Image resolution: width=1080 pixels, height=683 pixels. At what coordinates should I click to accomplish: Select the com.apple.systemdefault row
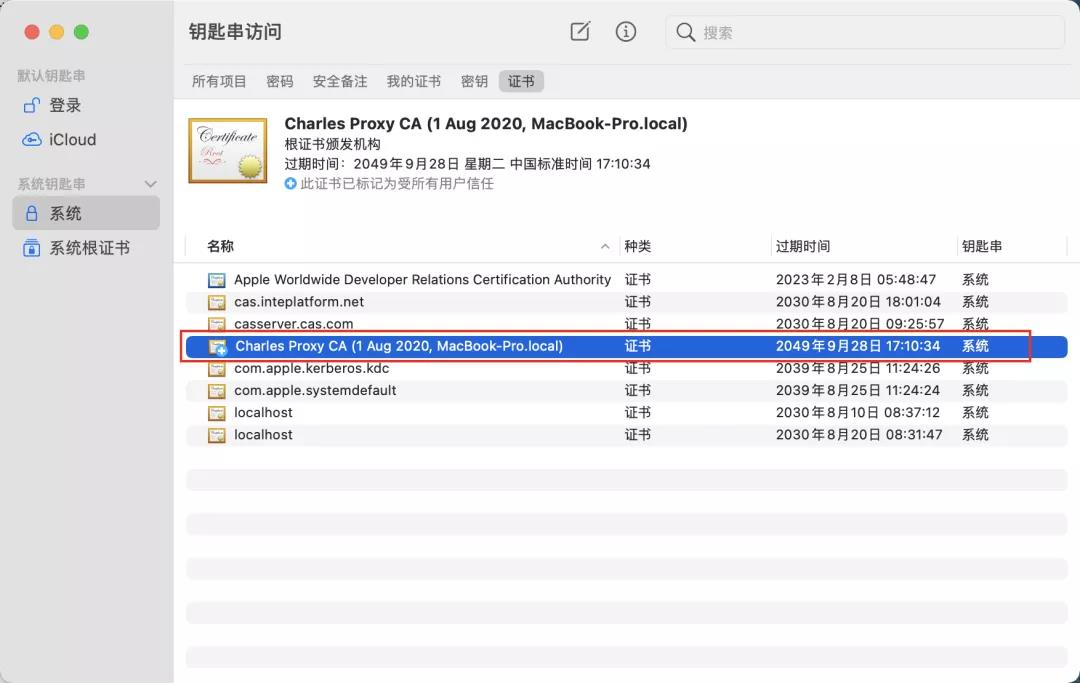coord(627,390)
